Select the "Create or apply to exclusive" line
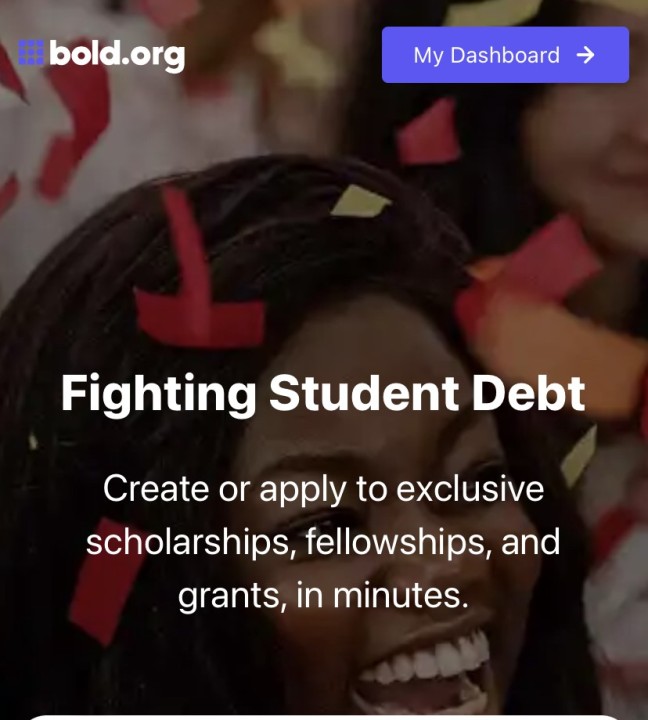This screenshot has height=720, width=648. (323, 489)
